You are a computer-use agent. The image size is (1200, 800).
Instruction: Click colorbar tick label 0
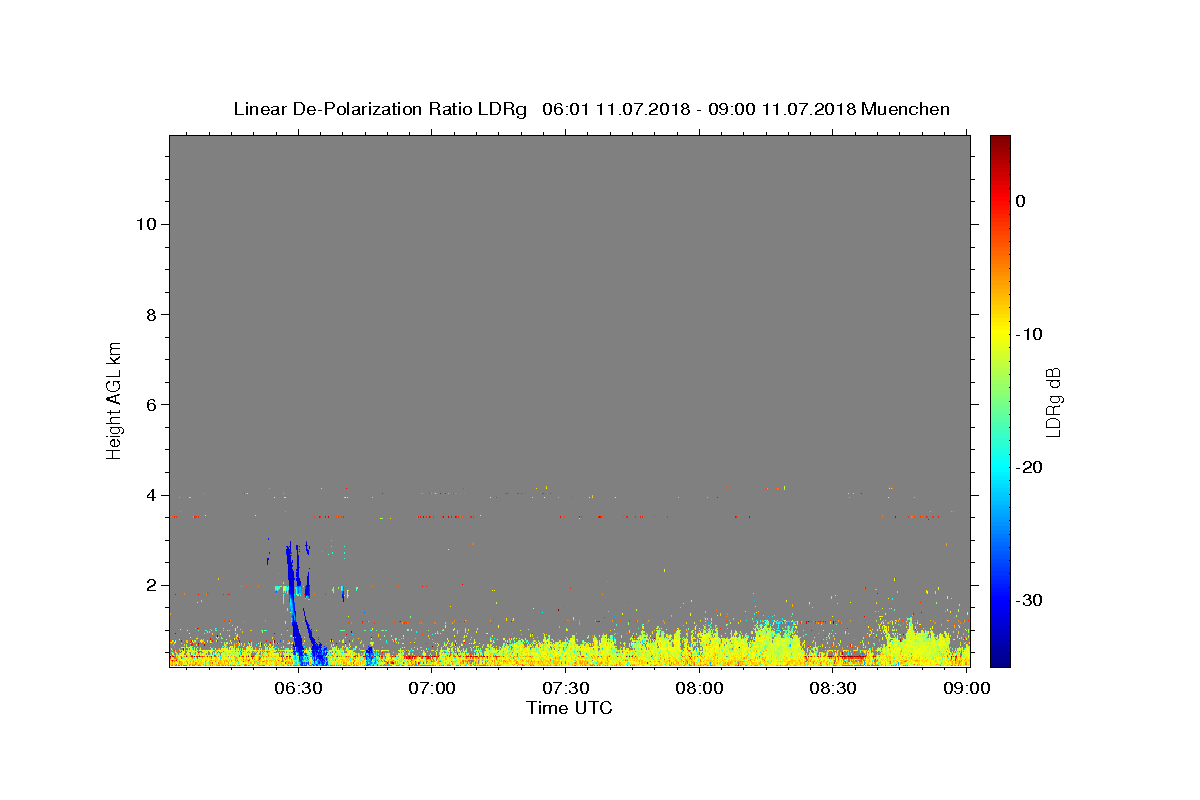[1021, 201]
